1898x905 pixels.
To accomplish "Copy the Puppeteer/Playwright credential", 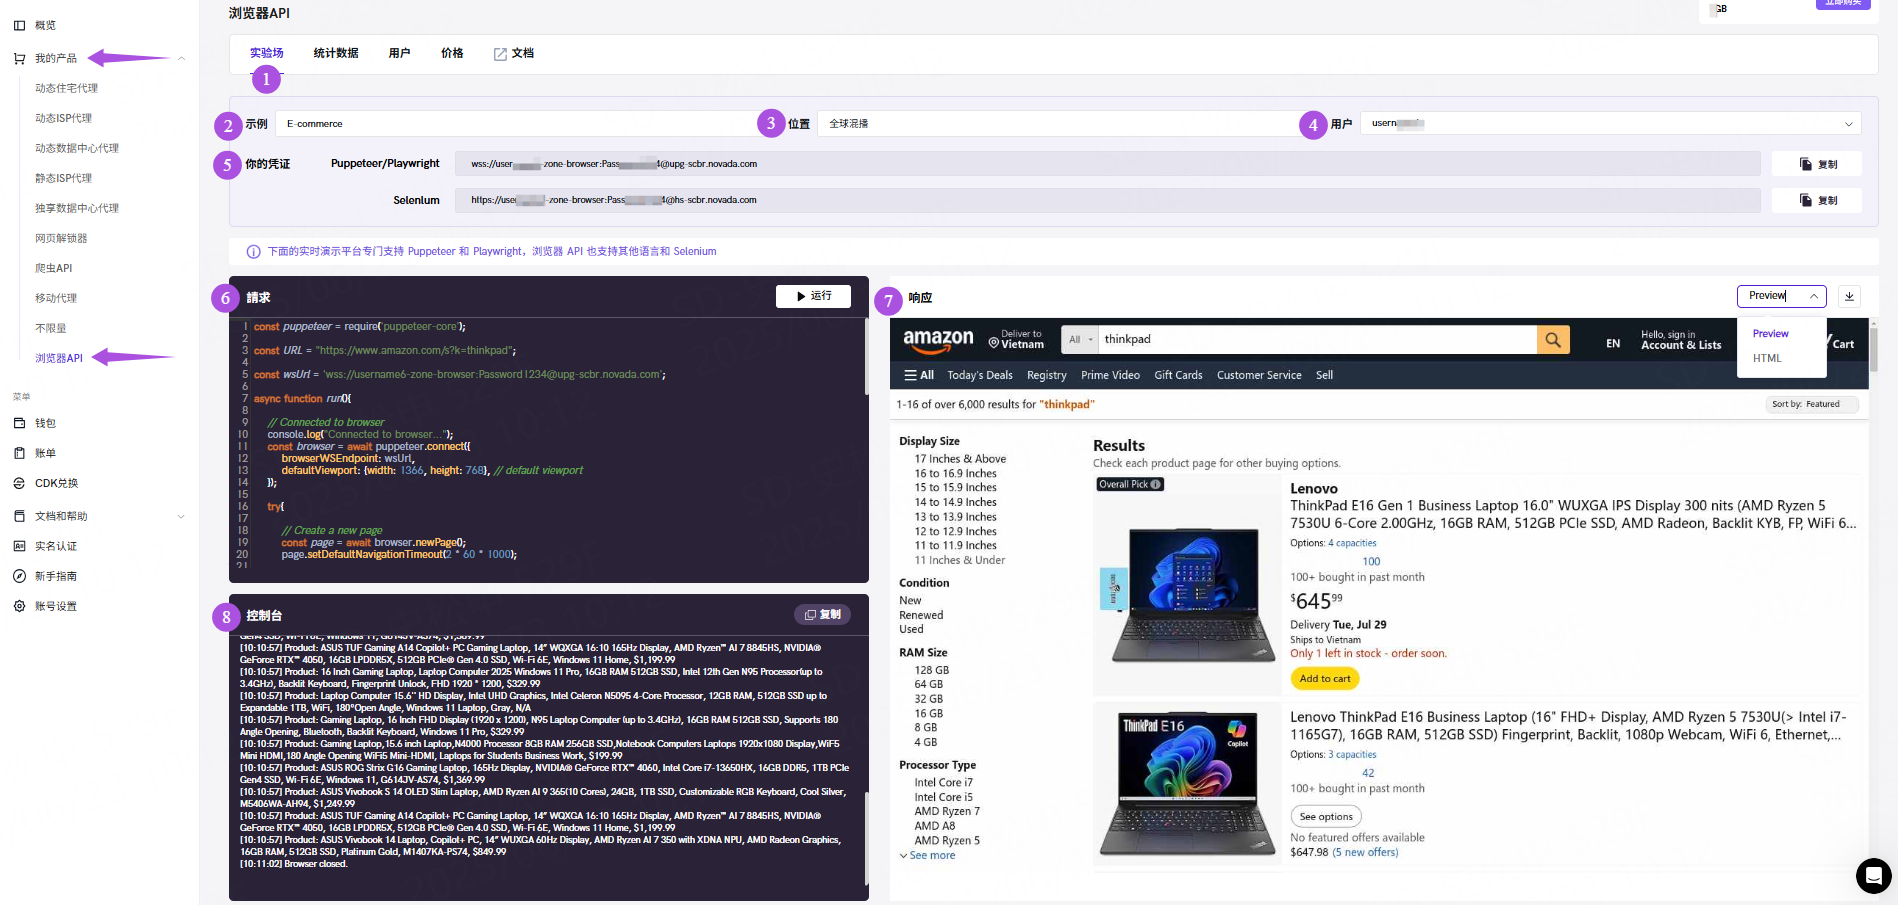I will pos(1816,164).
